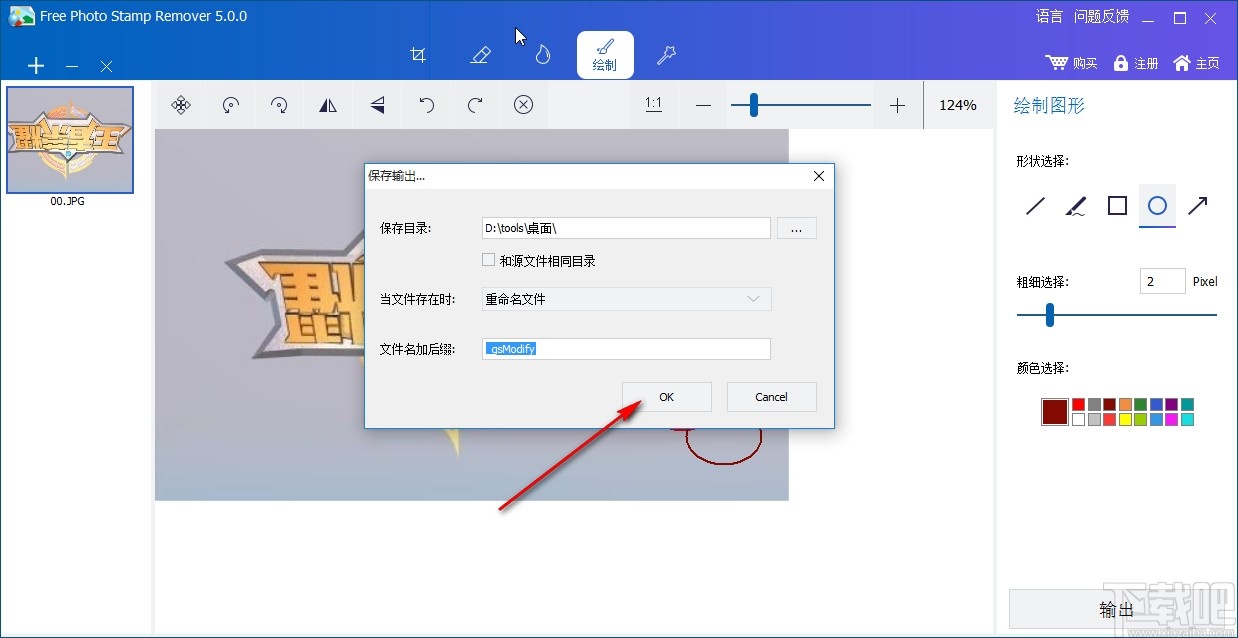Click the 1:1 zoom reset icon
Screen dimensions: 1238x638
pos(653,104)
